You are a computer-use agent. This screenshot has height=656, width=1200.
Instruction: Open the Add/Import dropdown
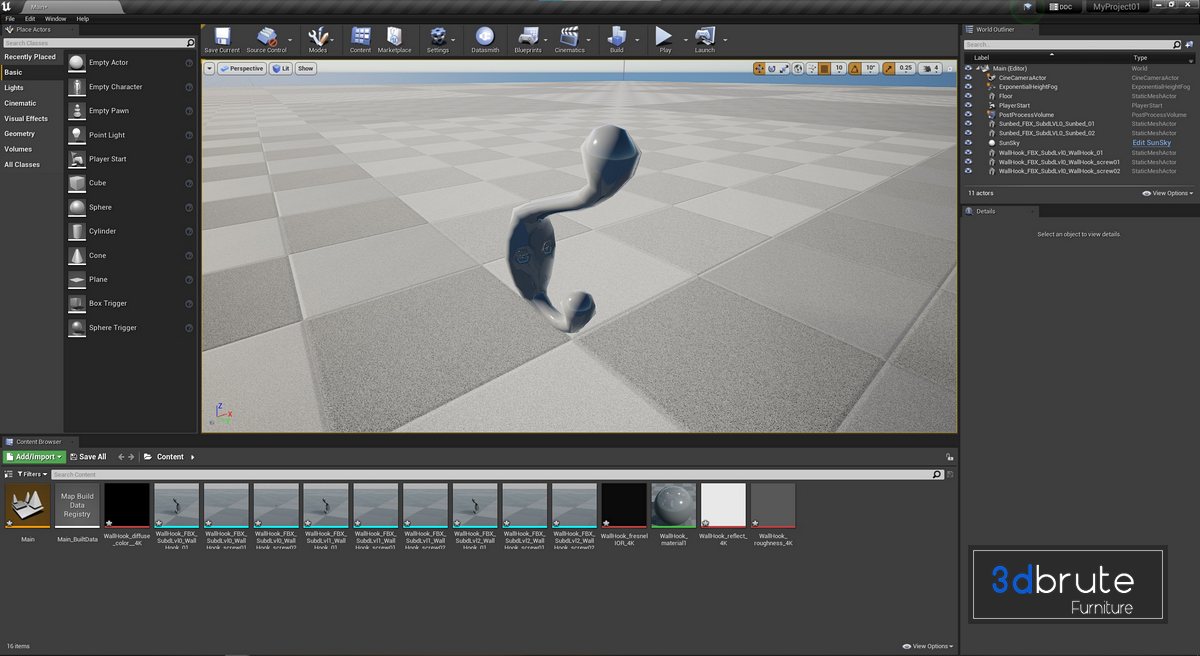pyautogui.click(x=34, y=457)
